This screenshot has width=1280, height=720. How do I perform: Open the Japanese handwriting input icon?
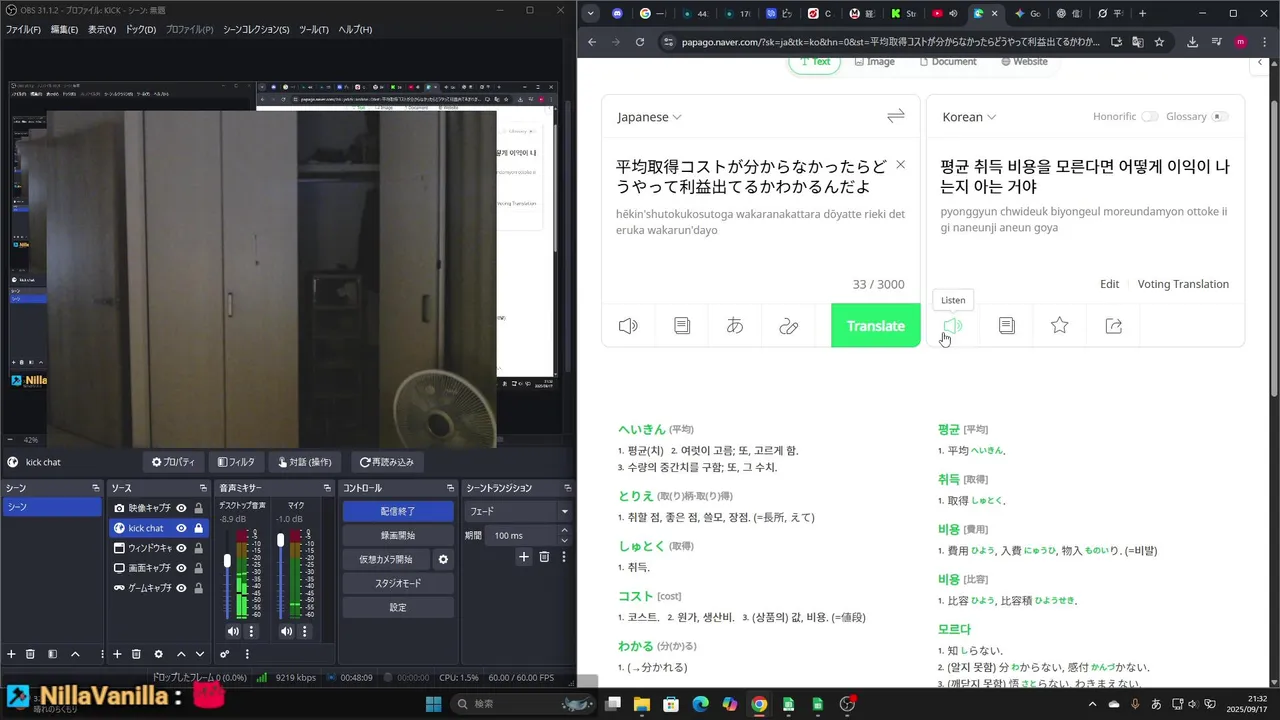735,326
